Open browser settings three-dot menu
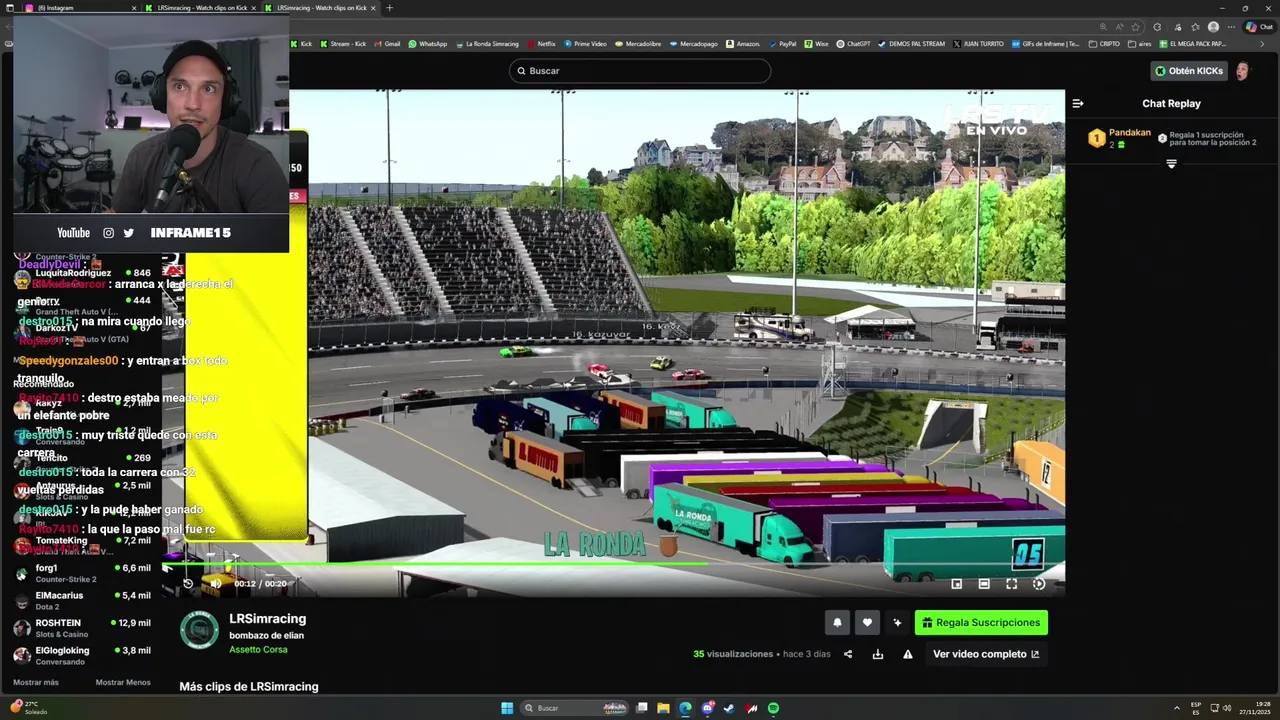The width and height of the screenshot is (1280, 720). (1231, 27)
